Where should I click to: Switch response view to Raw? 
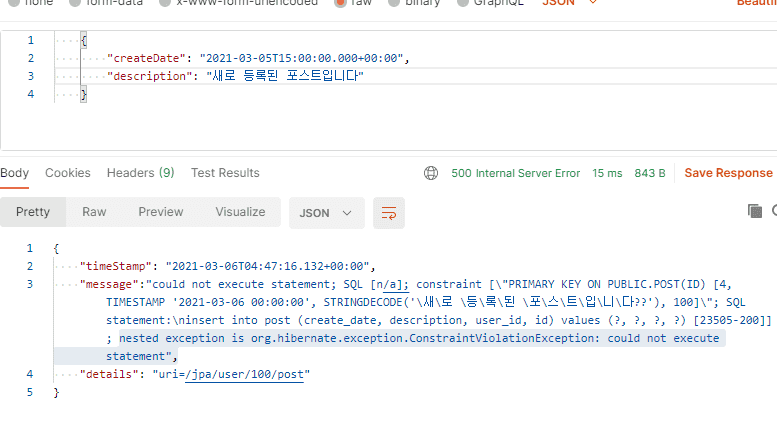pyautogui.click(x=94, y=212)
